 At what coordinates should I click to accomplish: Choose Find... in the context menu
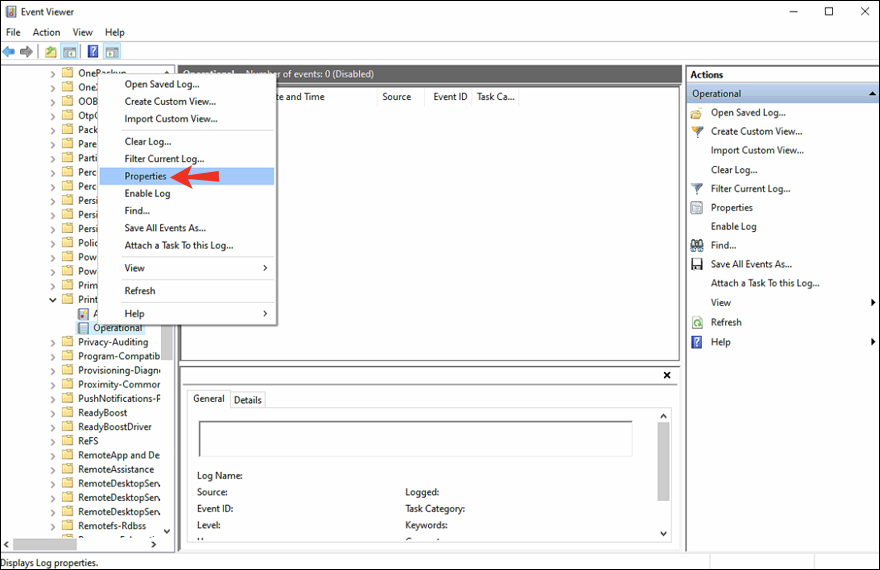tap(187, 211)
